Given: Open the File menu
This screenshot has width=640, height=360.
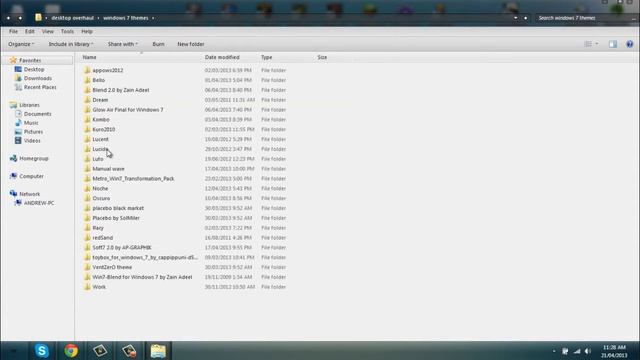Looking at the screenshot, I should (13, 31).
